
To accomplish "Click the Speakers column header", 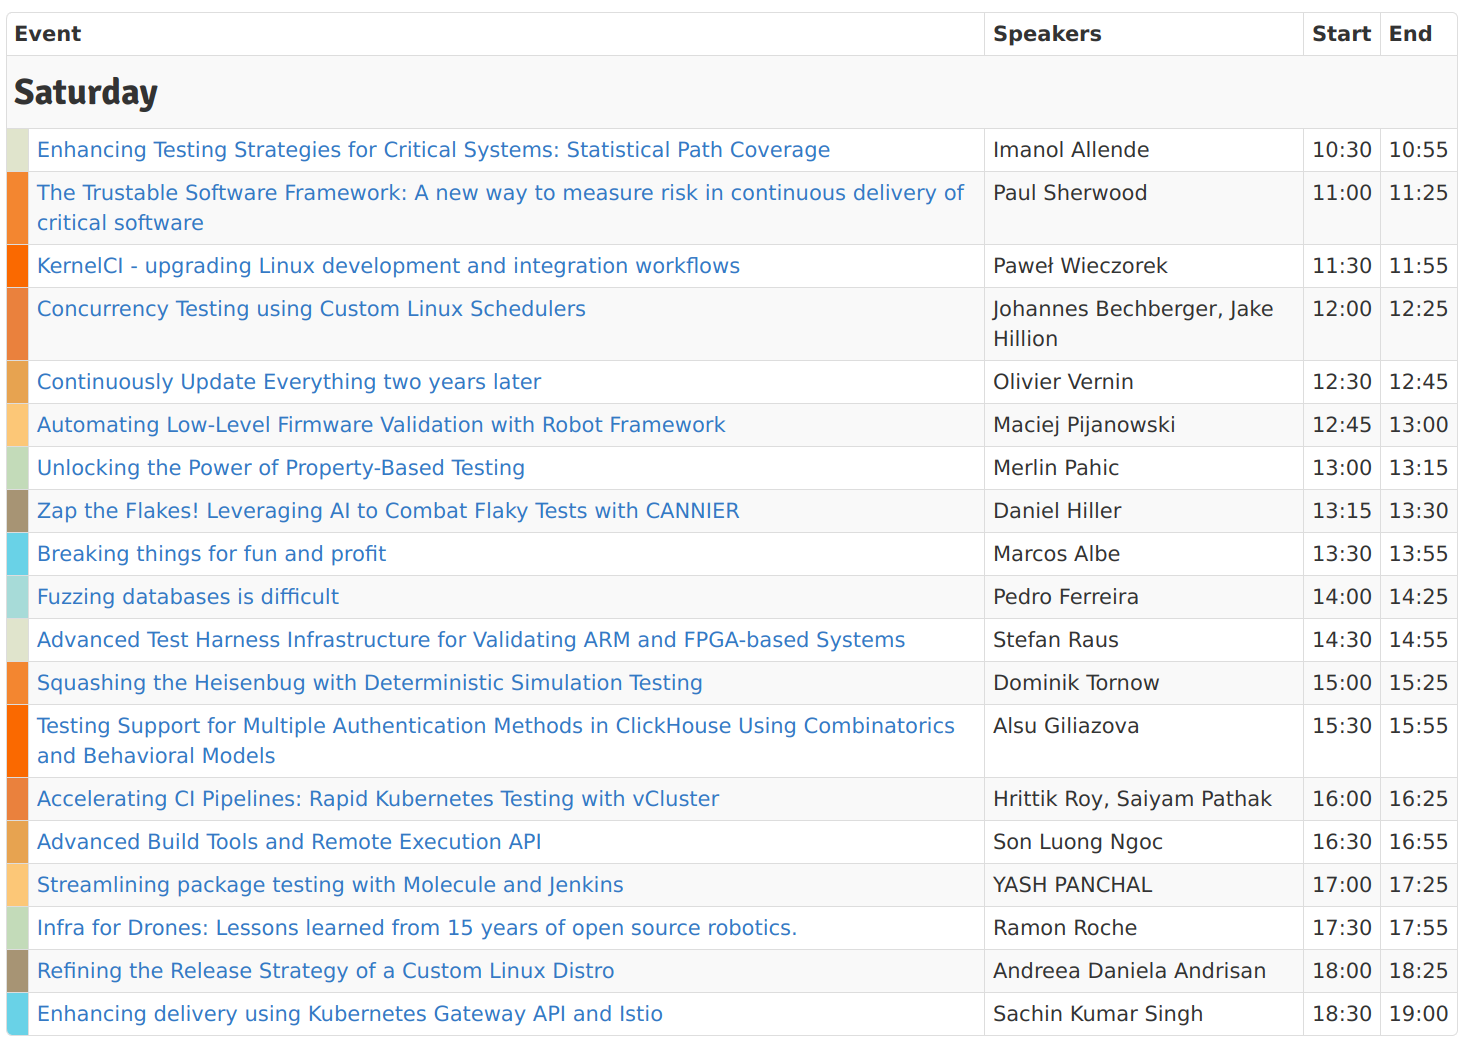I will pyautogui.click(x=1047, y=34).
